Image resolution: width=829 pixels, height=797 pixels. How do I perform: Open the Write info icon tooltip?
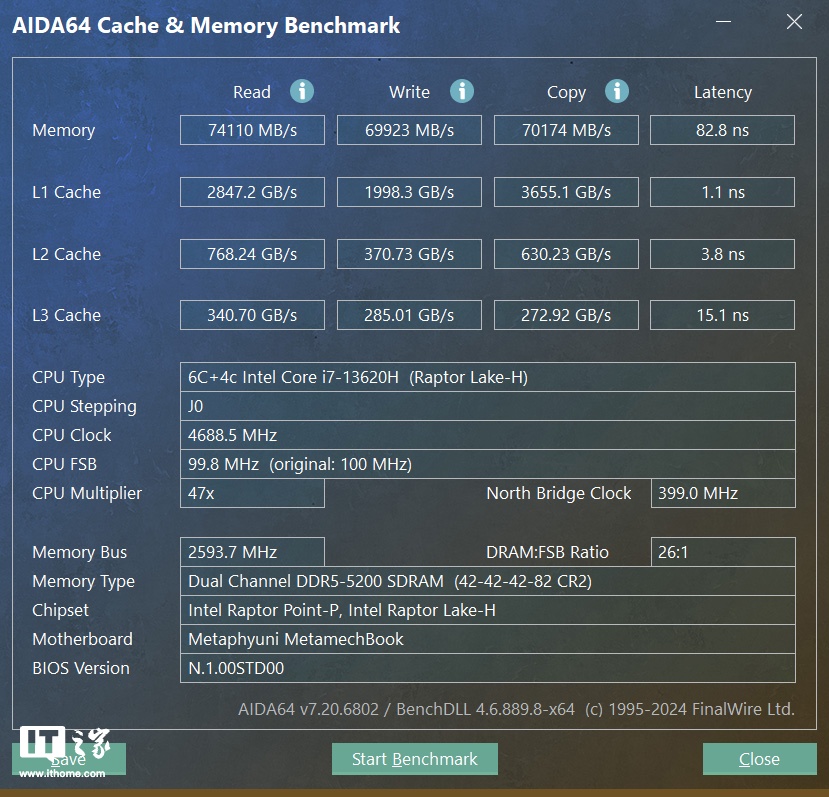(x=461, y=92)
